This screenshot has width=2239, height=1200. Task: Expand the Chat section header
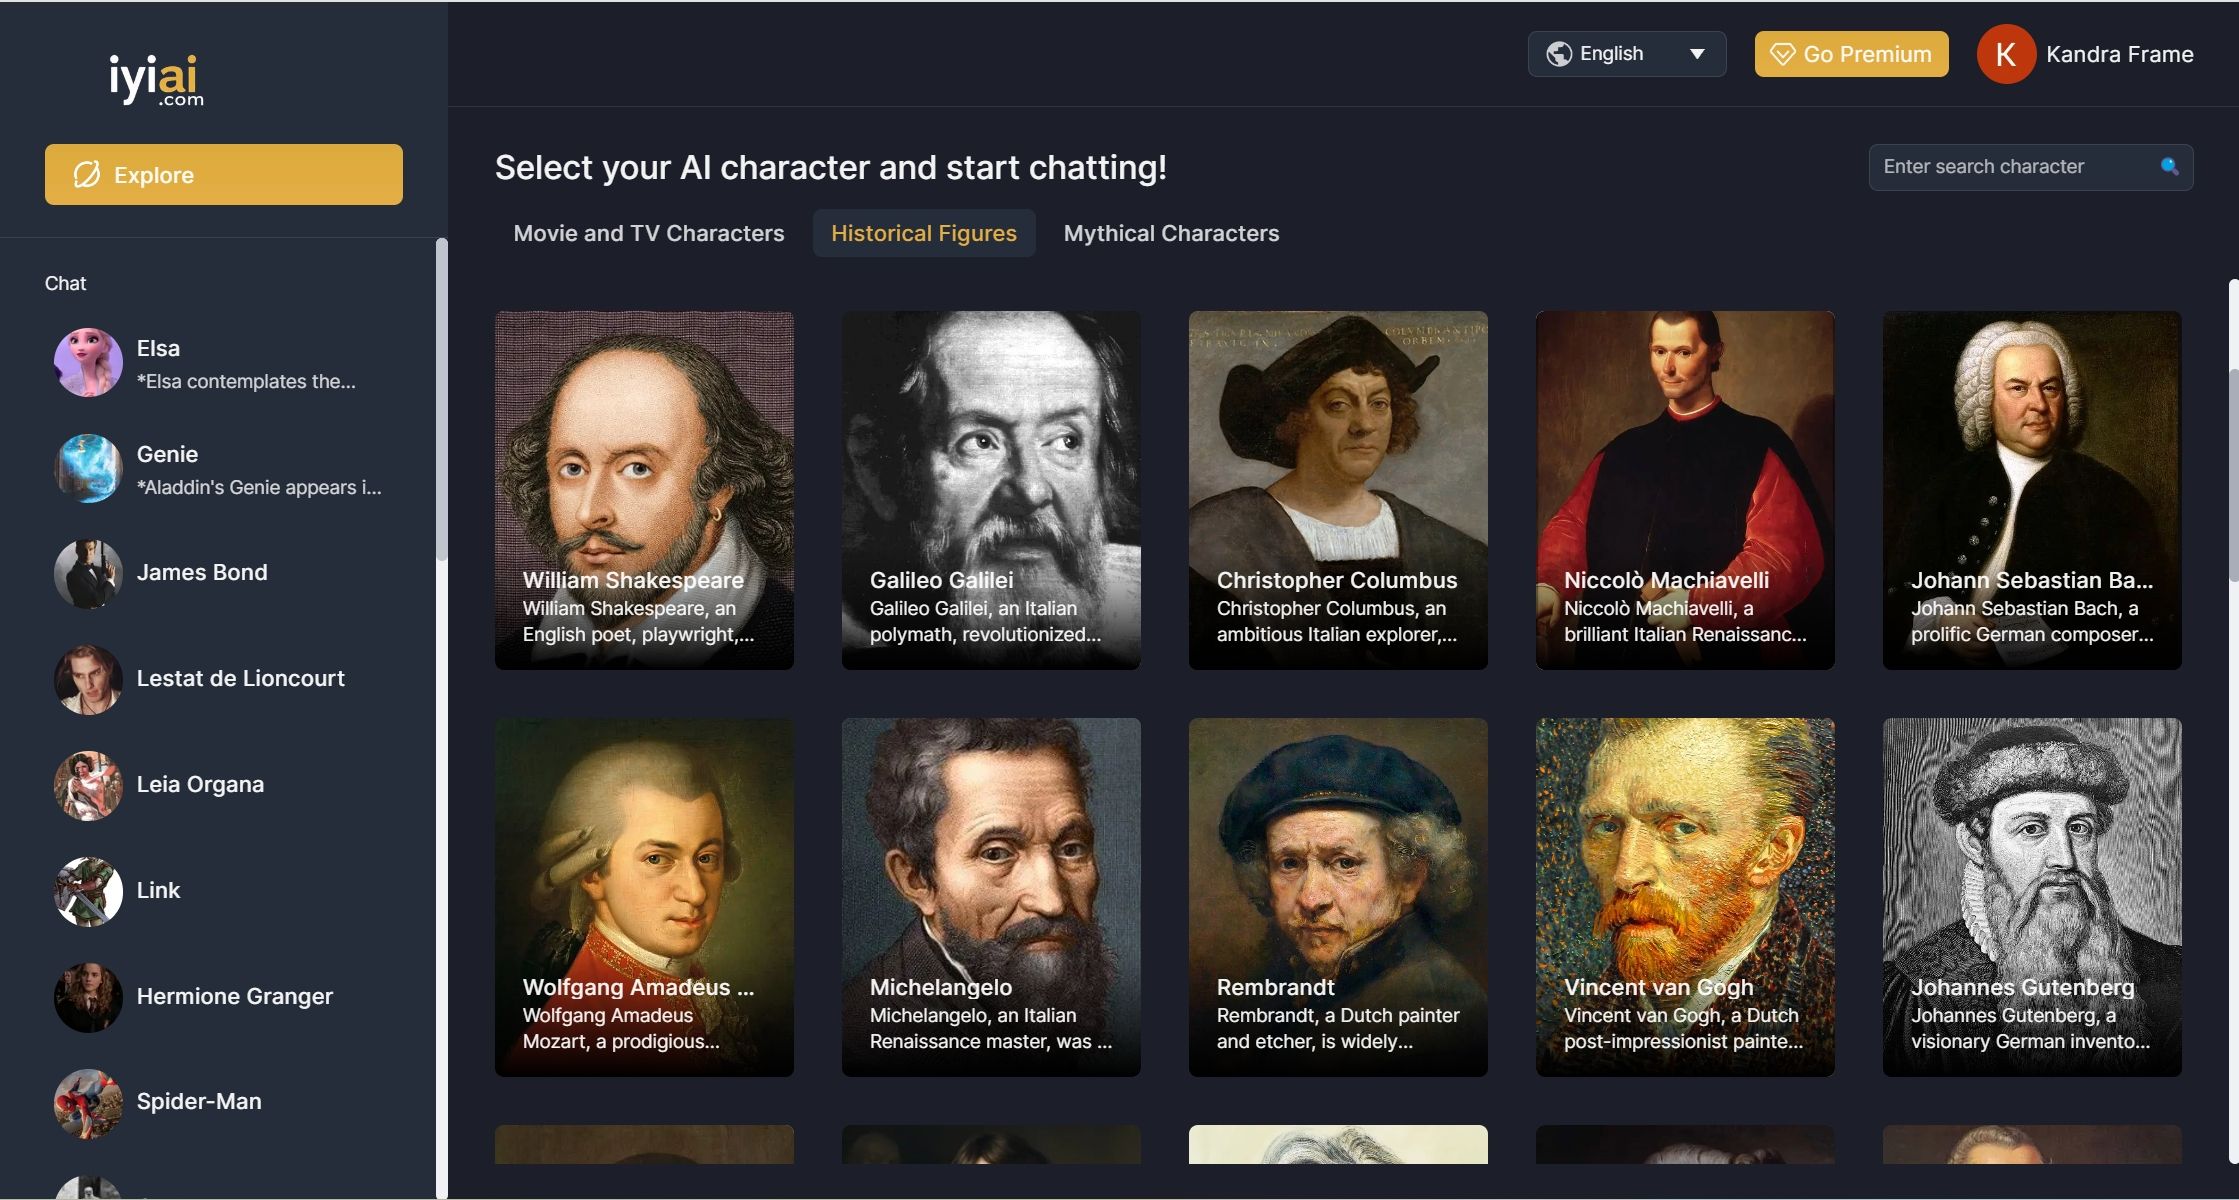coord(65,283)
